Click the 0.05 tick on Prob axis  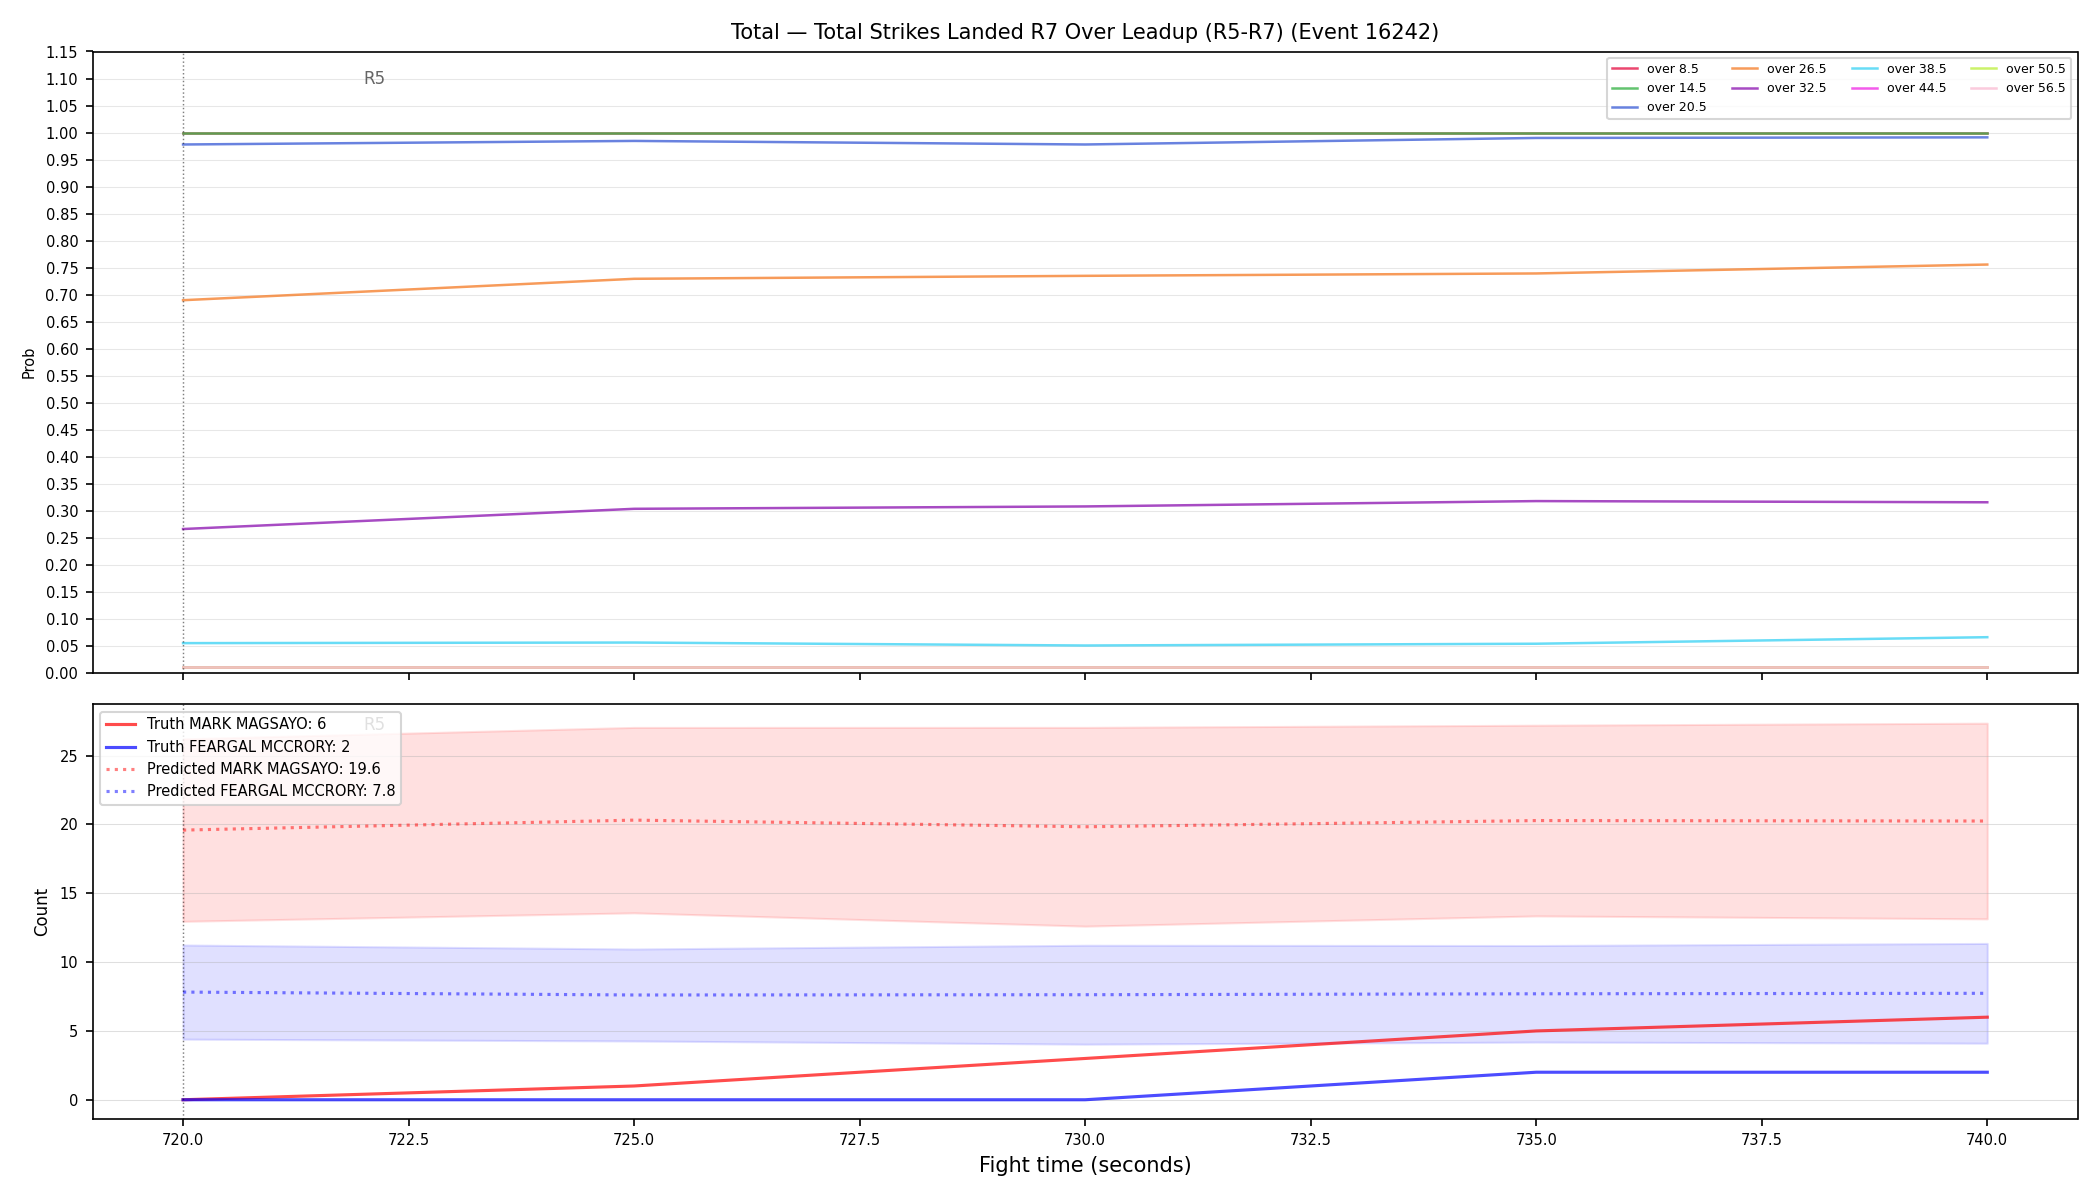coord(62,646)
